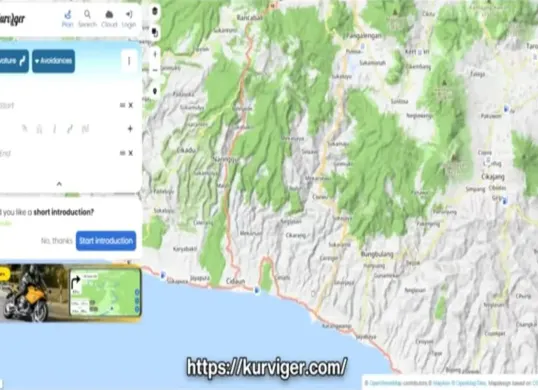Zoom in on the map
Image resolution: width=538 pixels, height=390 pixels.
click(x=155, y=54)
